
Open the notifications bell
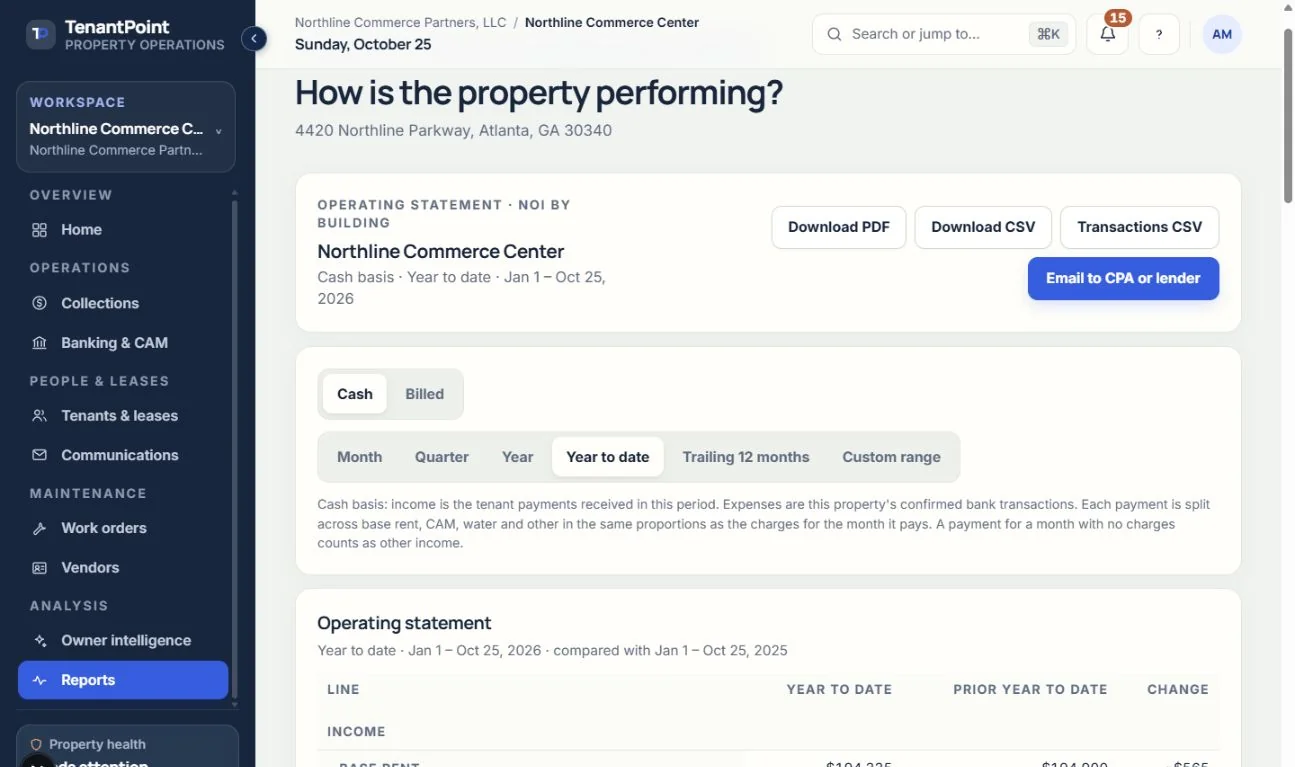coord(1107,34)
